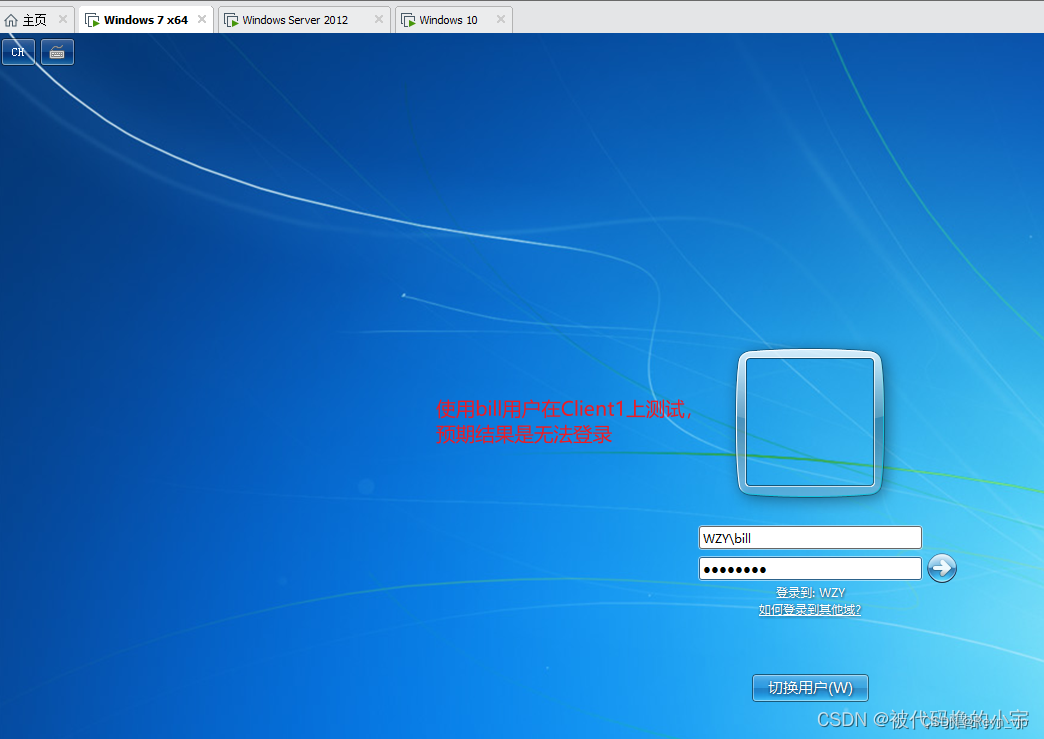1044x739 pixels.
Task: Click the 登录到: WZY domain text
Action: coord(810,593)
